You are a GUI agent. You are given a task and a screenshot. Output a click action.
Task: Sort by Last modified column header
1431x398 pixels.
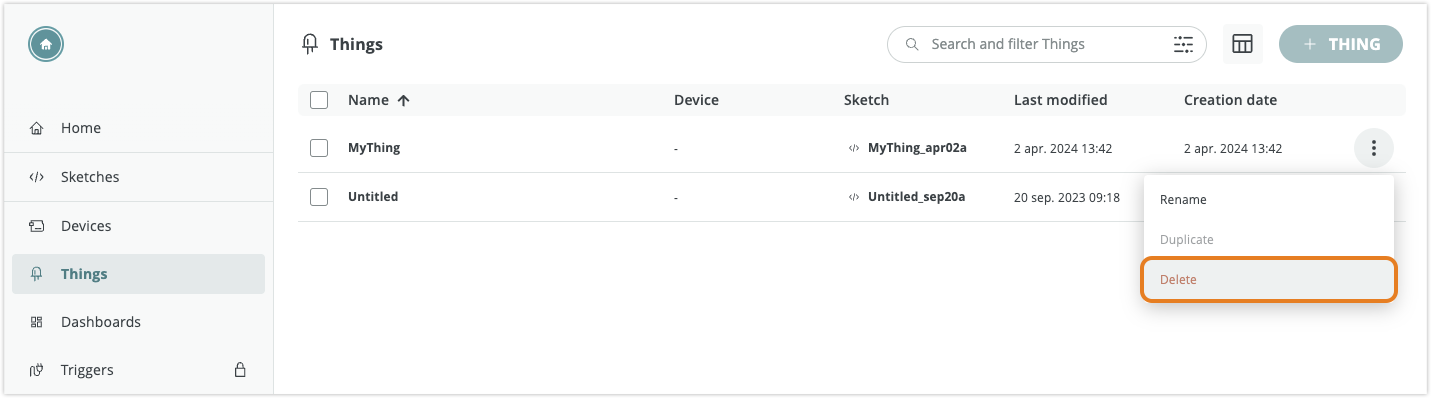(x=1060, y=100)
